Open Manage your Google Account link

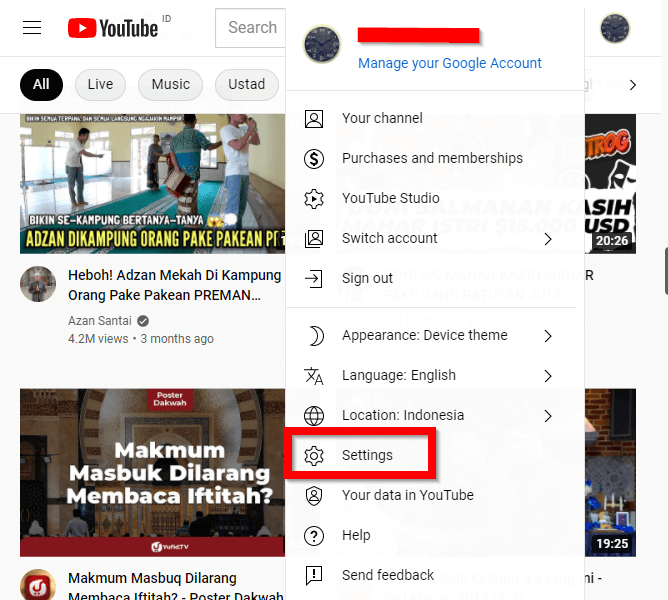(449, 63)
